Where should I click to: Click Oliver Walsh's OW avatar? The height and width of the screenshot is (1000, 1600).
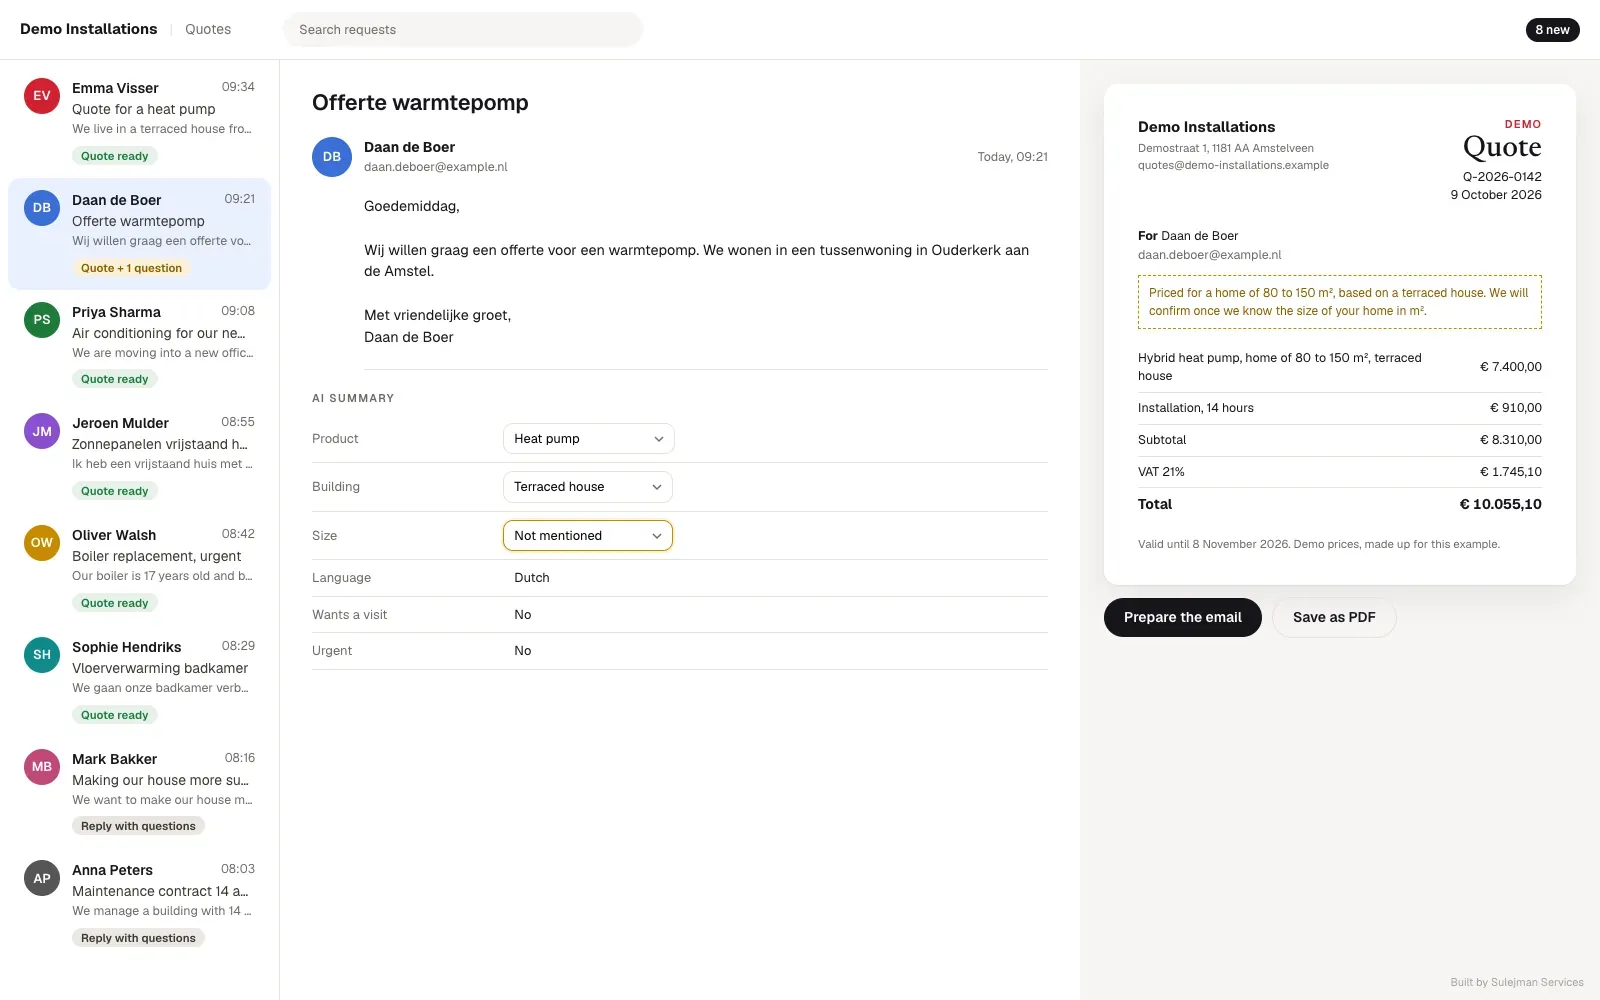pos(42,543)
